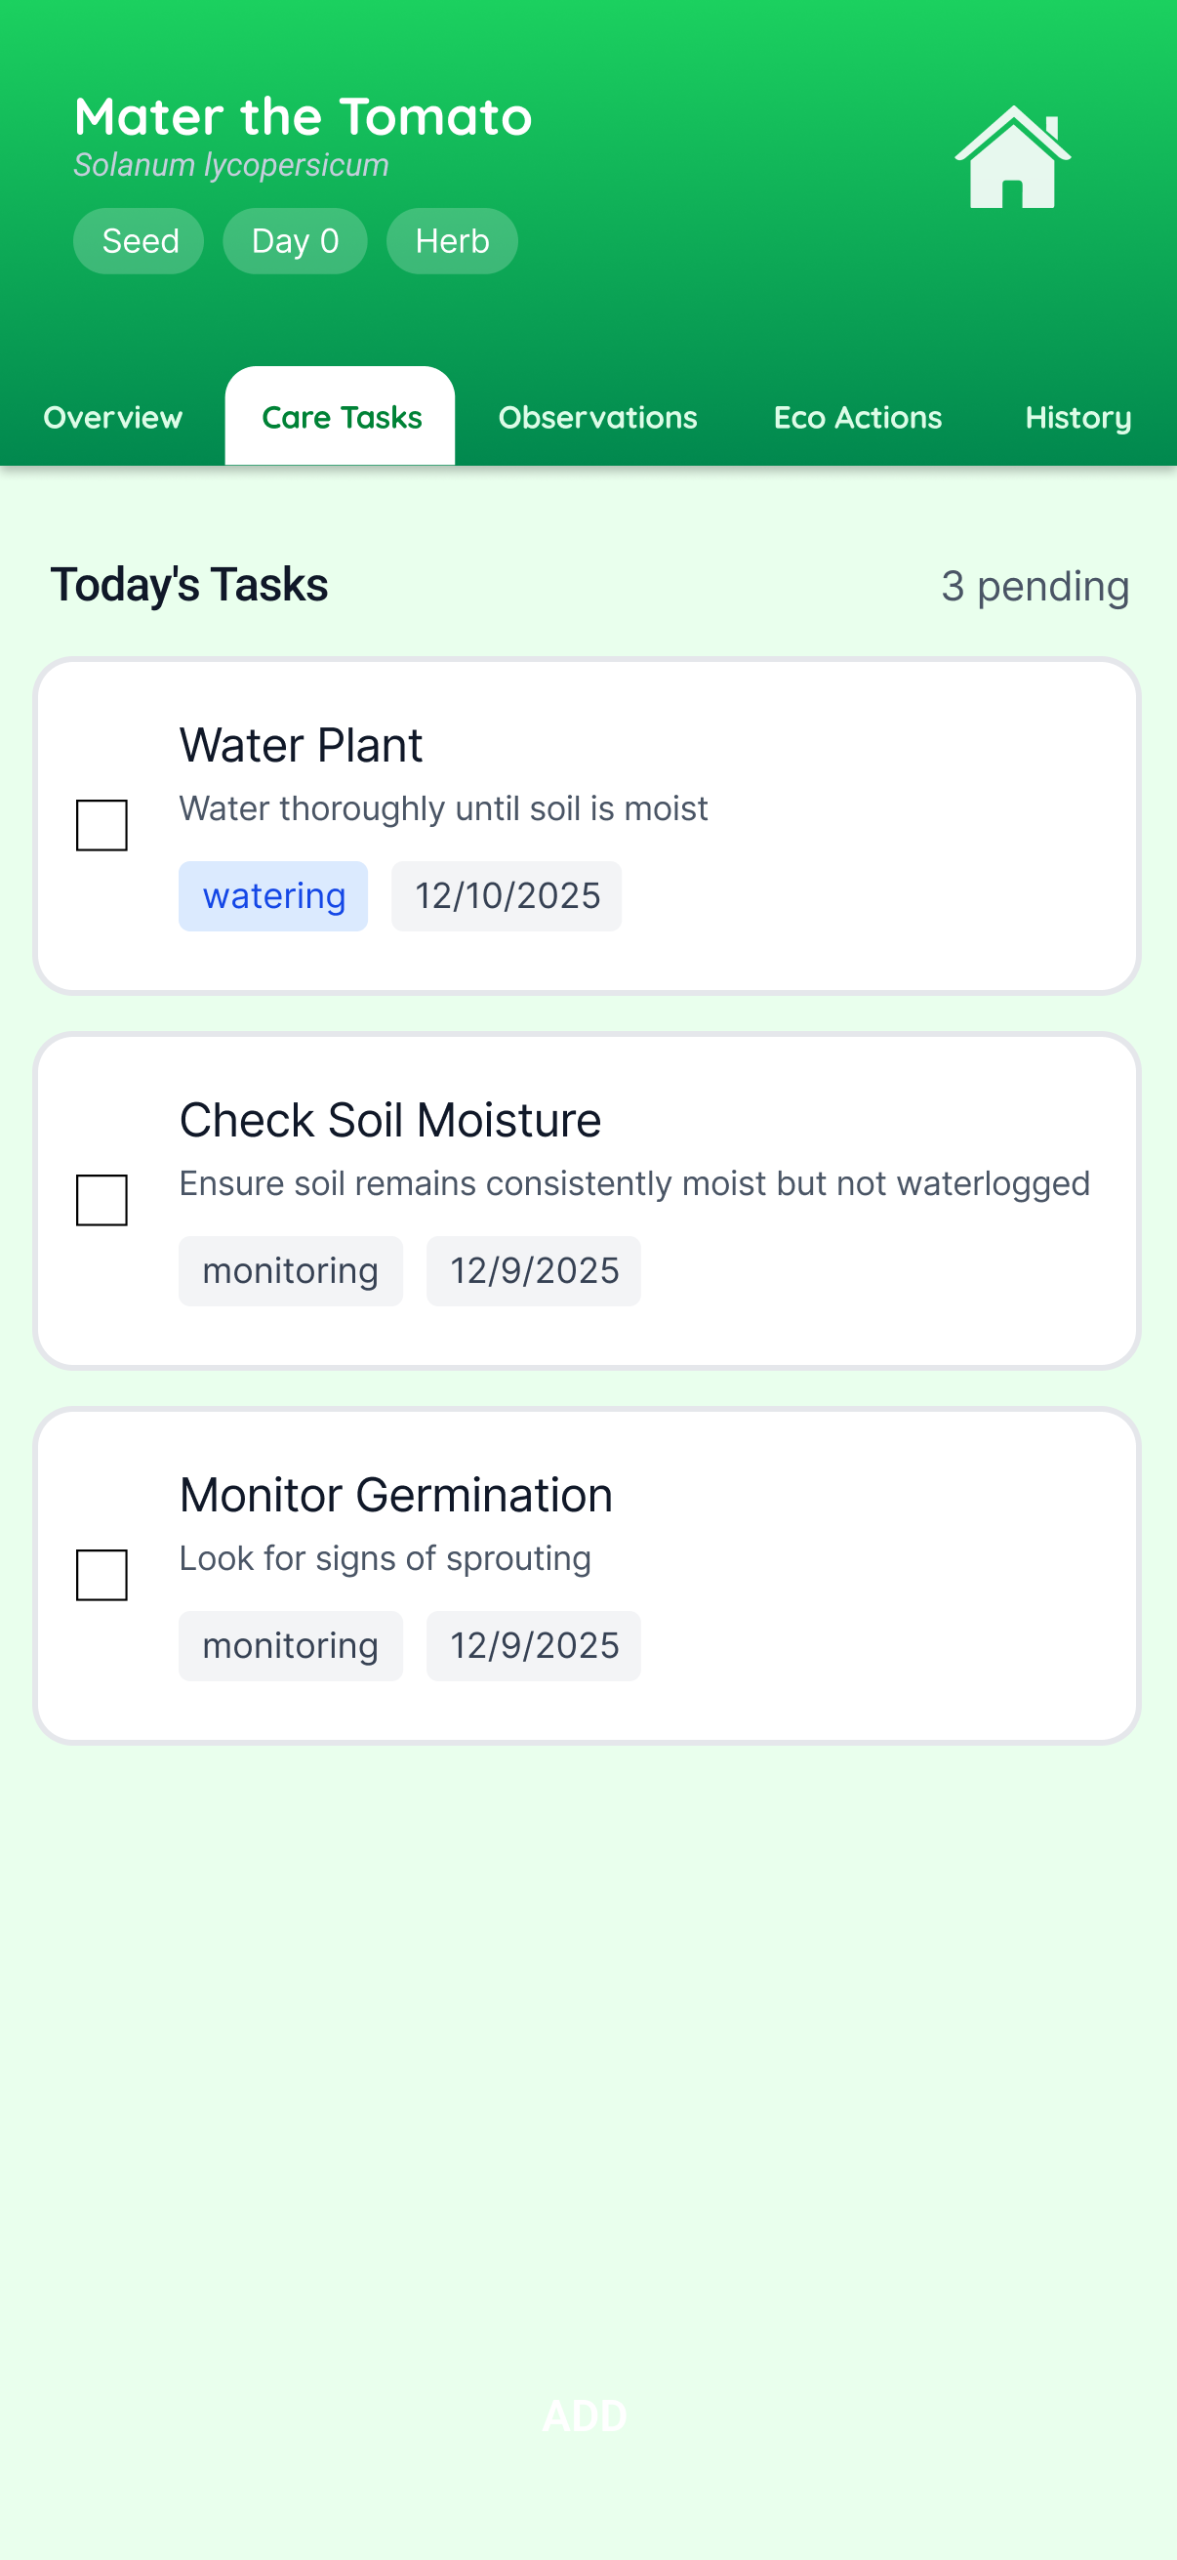Tap the Herb category badge
1177x2560 pixels.
point(452,241)
